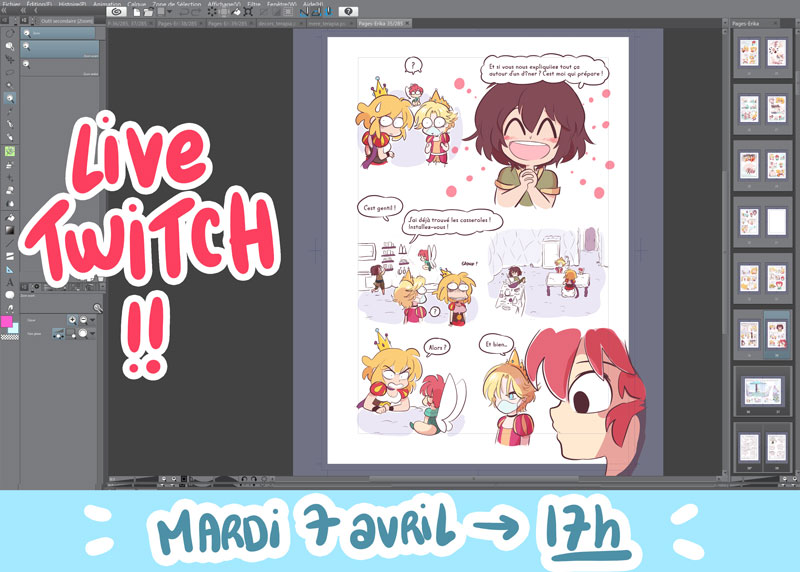
Task: Select the Correct line tool
Action: coord(10,308)
